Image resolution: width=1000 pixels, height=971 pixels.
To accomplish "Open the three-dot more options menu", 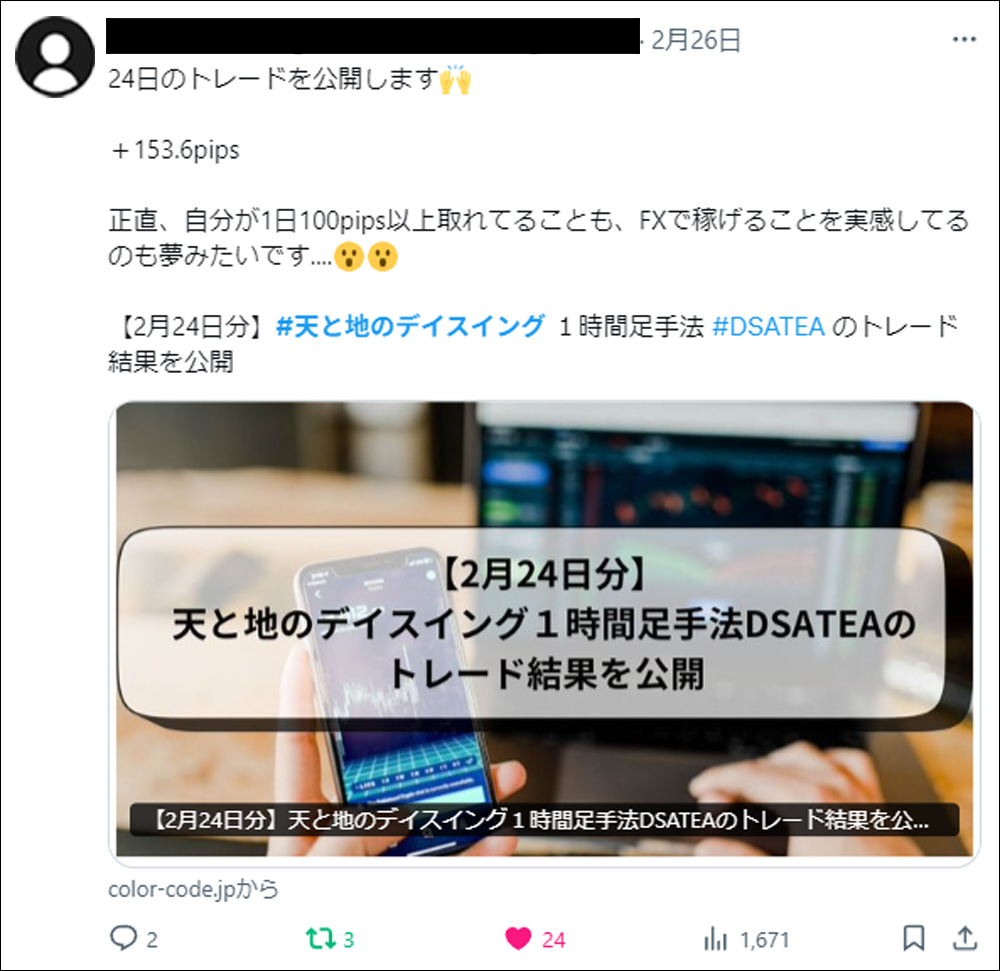I will click(x=964, y=40).
